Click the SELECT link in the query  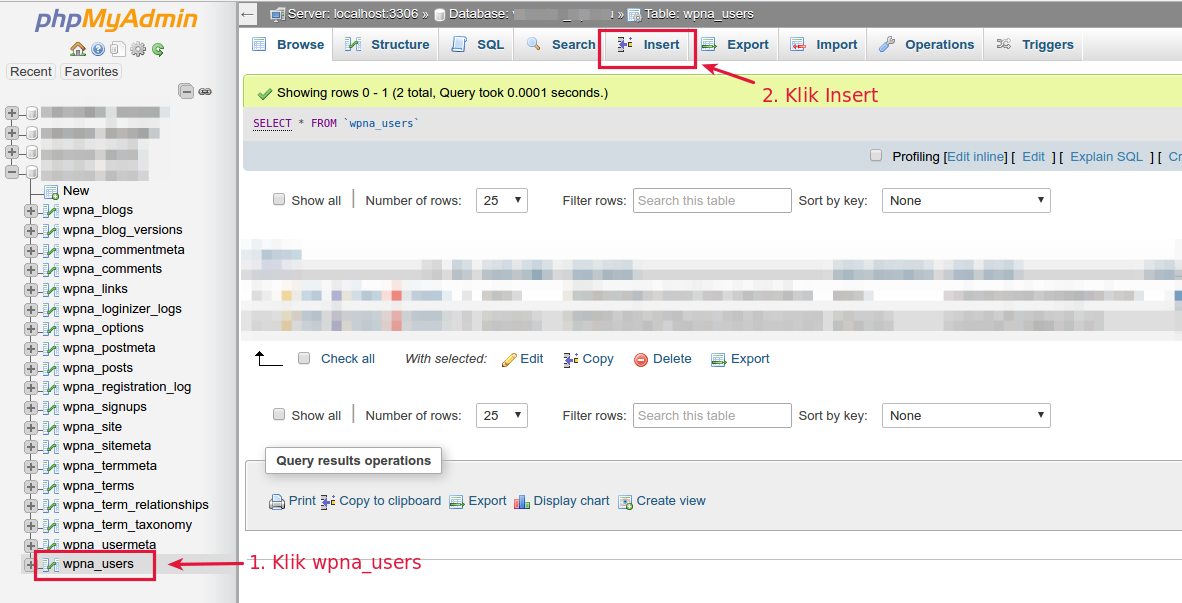[272, 122]
